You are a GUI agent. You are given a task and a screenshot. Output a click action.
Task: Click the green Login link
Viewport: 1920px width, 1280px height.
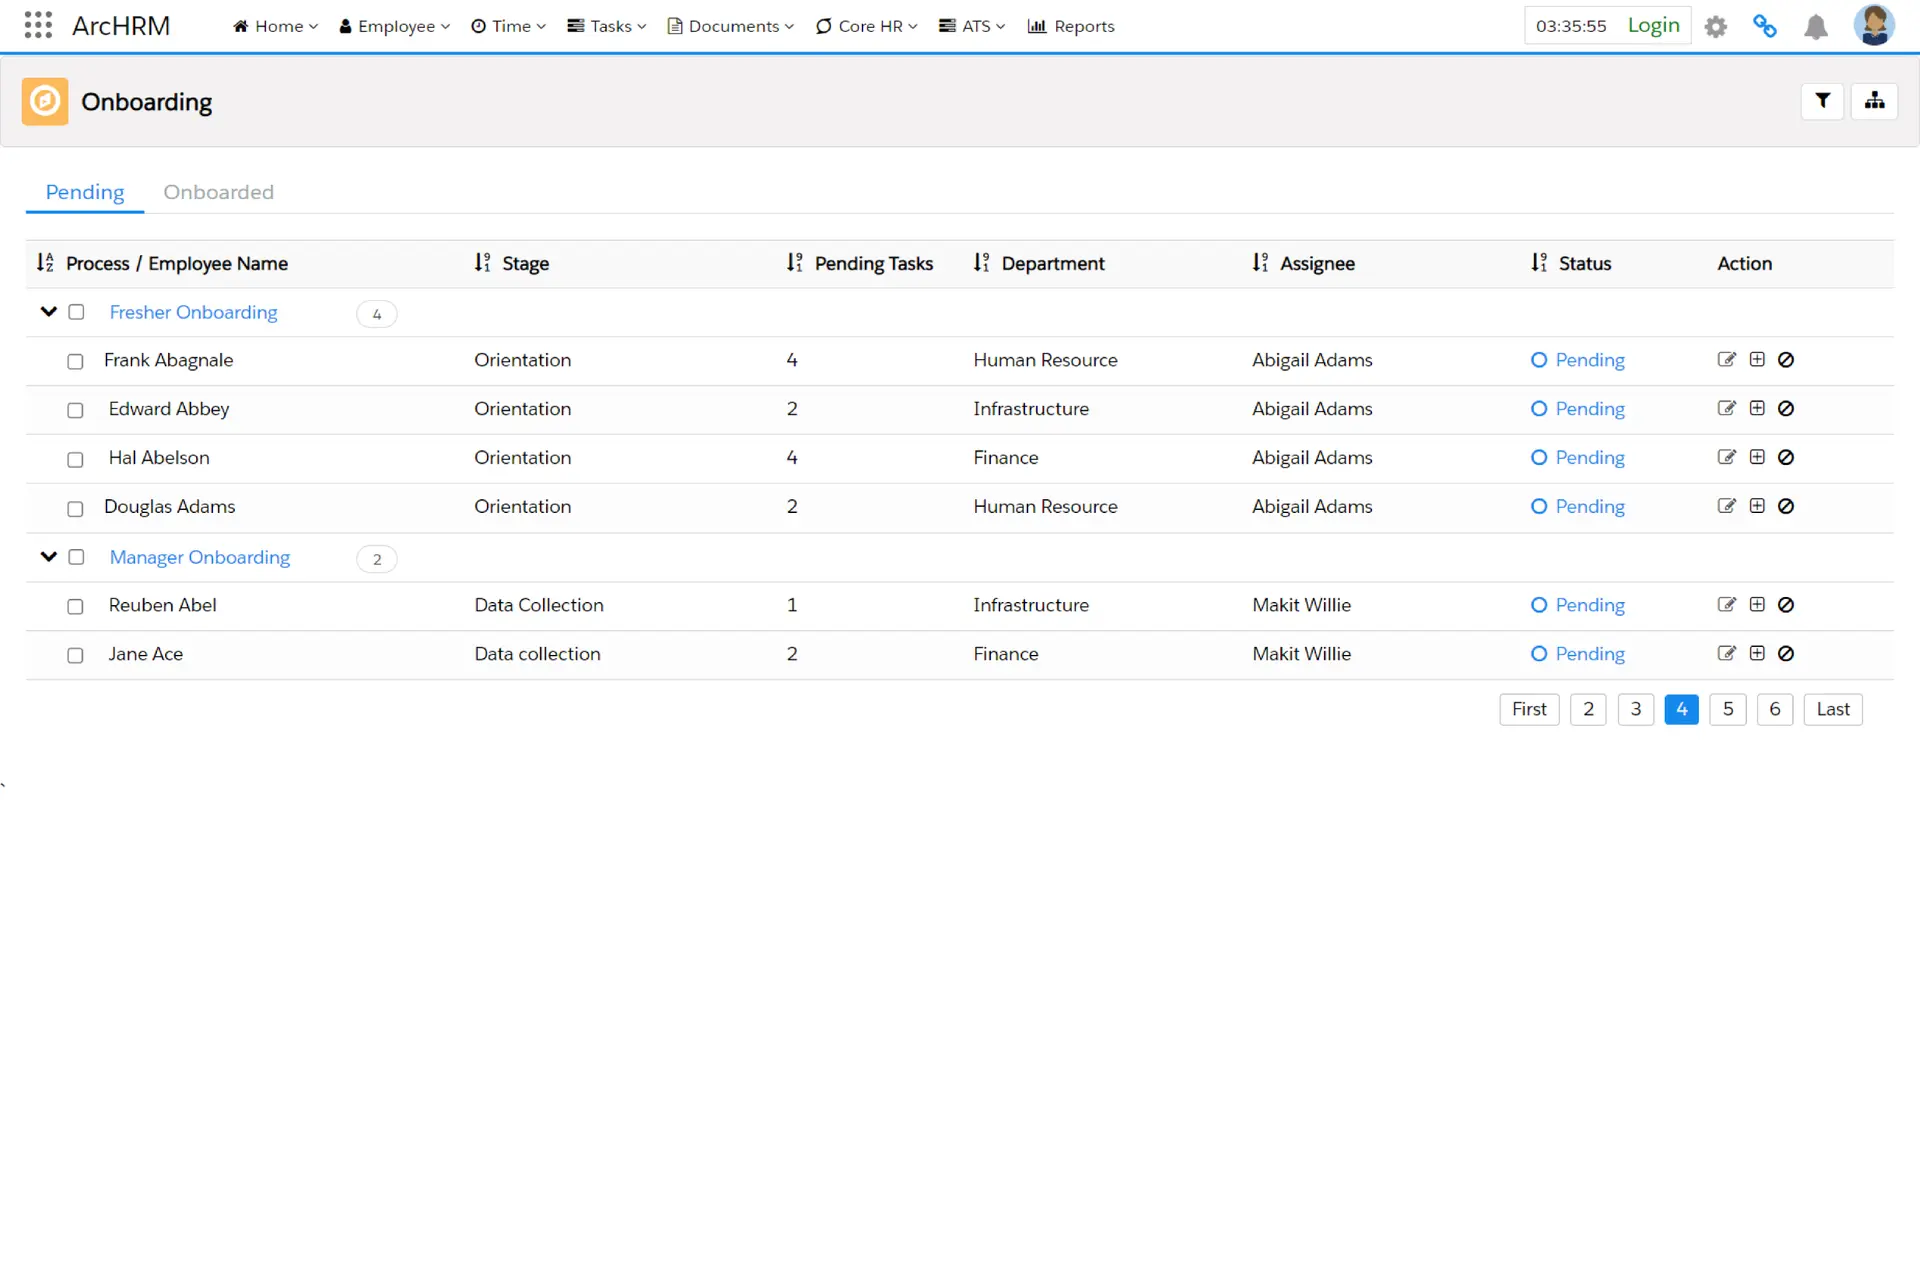pyautogui.click(x=1653, y=25)
